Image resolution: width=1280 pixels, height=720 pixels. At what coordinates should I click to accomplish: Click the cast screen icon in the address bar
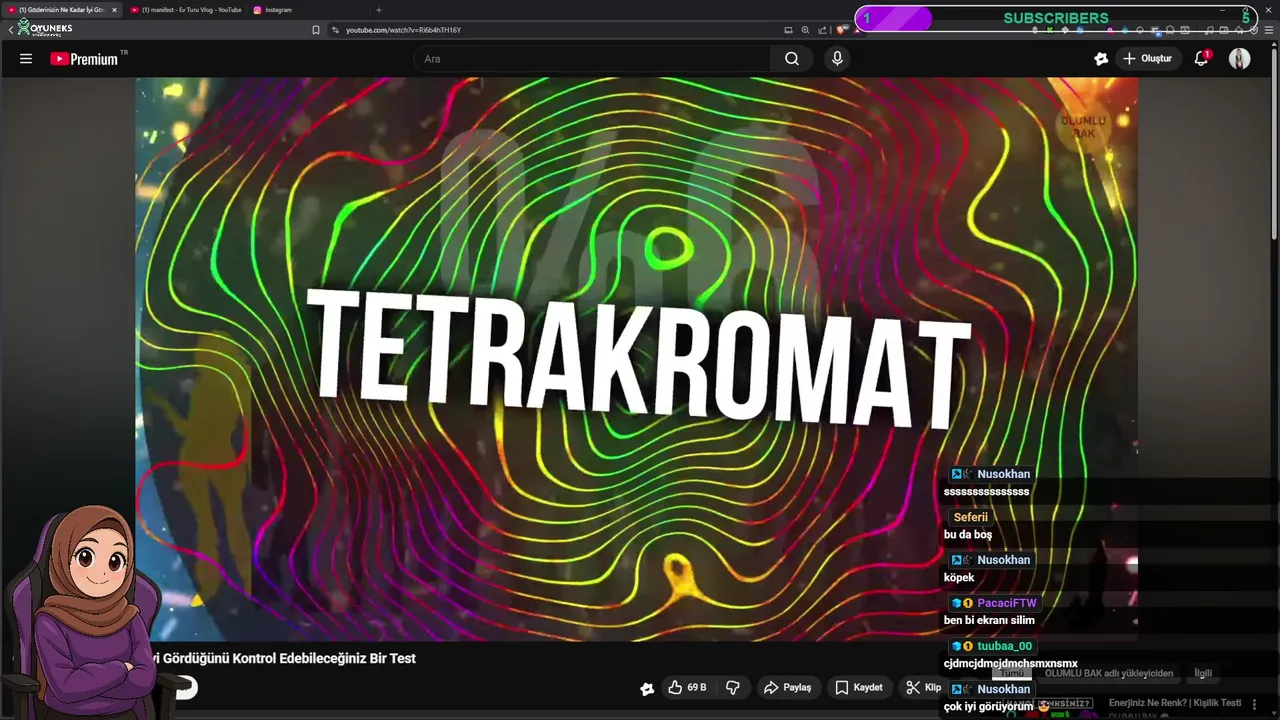pyautogui.click(x=788, y=30)
